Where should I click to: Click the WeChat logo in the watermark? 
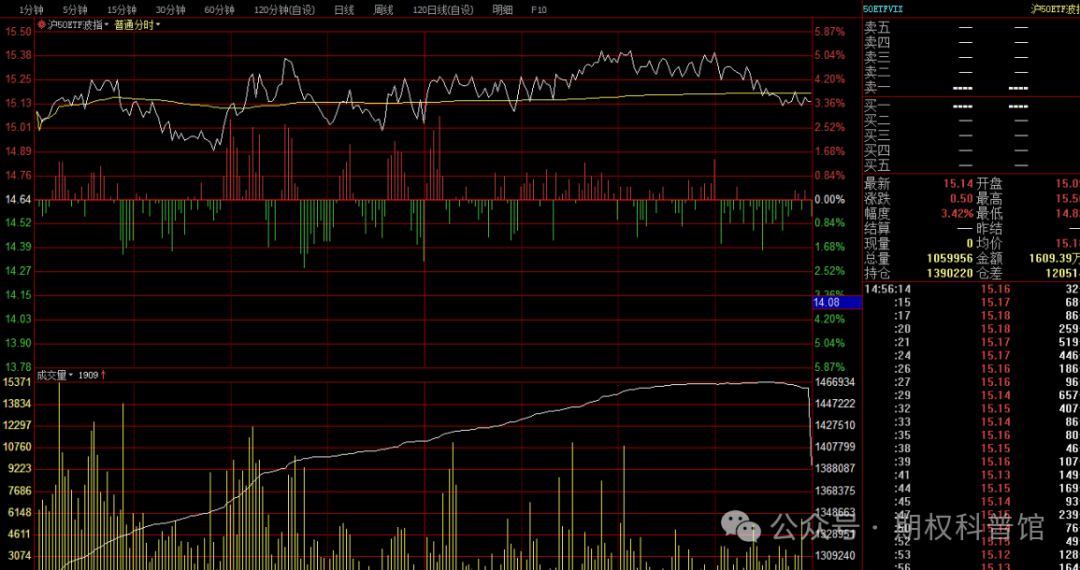click(x=742, y=525)
